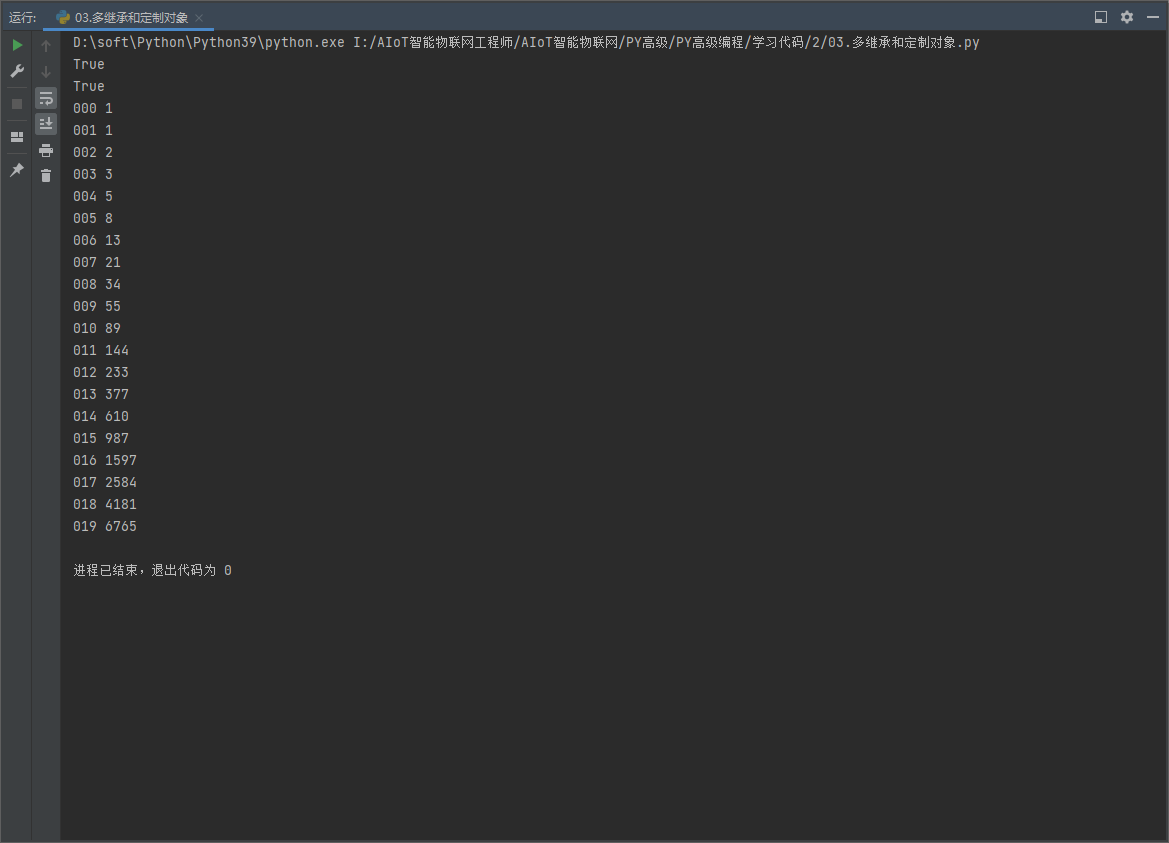This screenshot has height=843, width=1169.
Task: Click output line 010 89
Action: coord(97,328)
